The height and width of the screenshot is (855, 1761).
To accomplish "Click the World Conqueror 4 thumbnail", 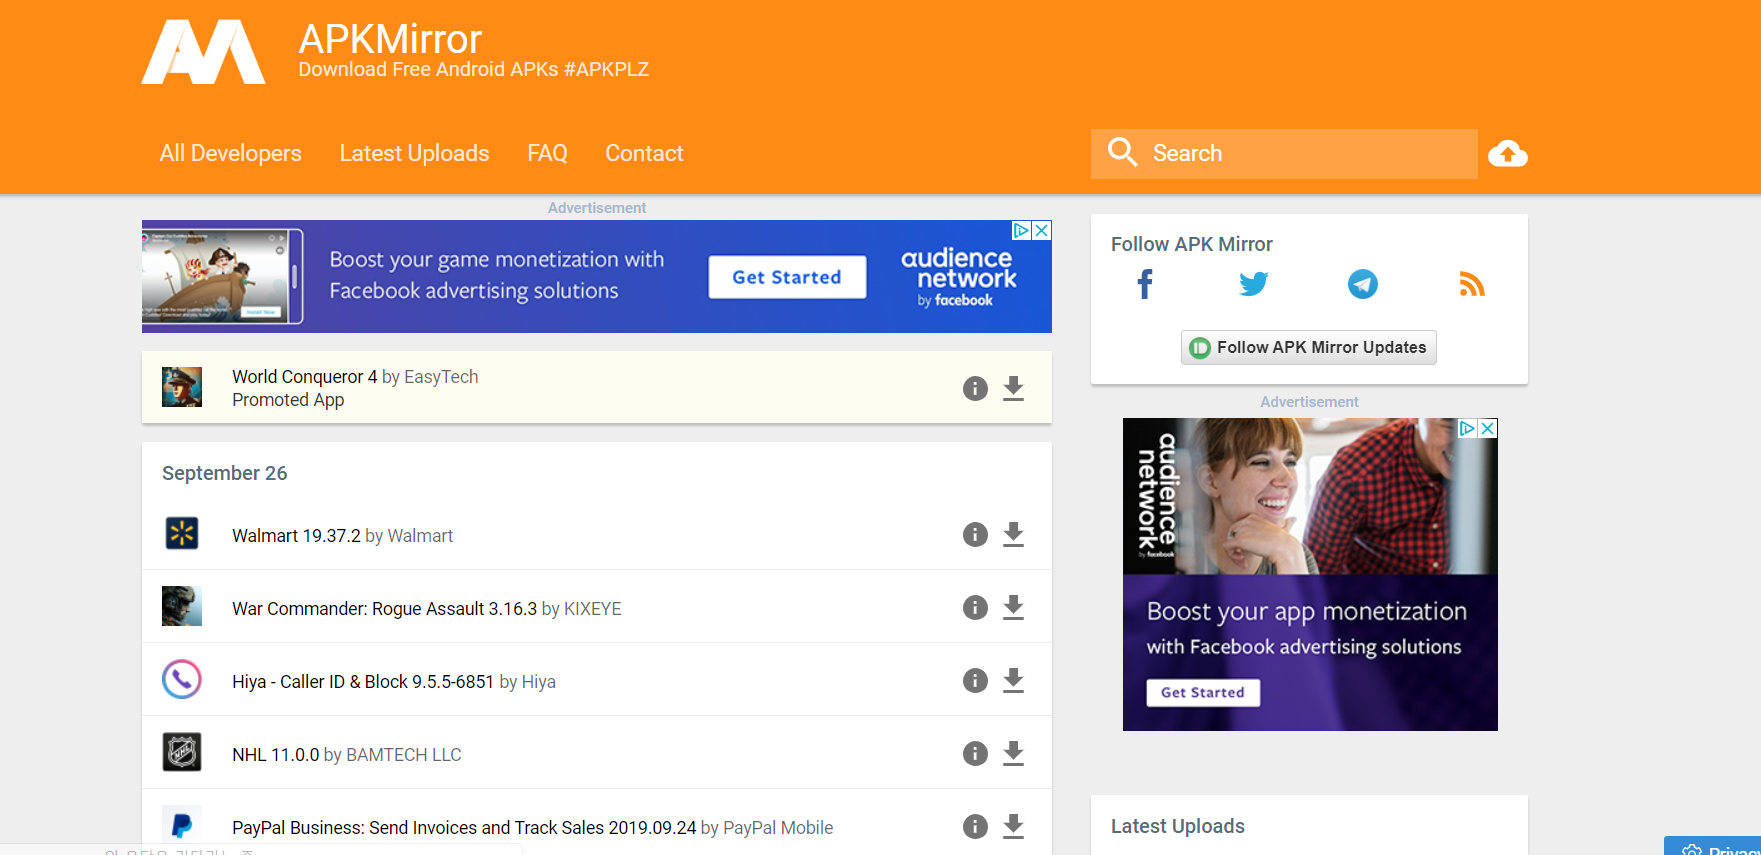I will tap(182, 387).
